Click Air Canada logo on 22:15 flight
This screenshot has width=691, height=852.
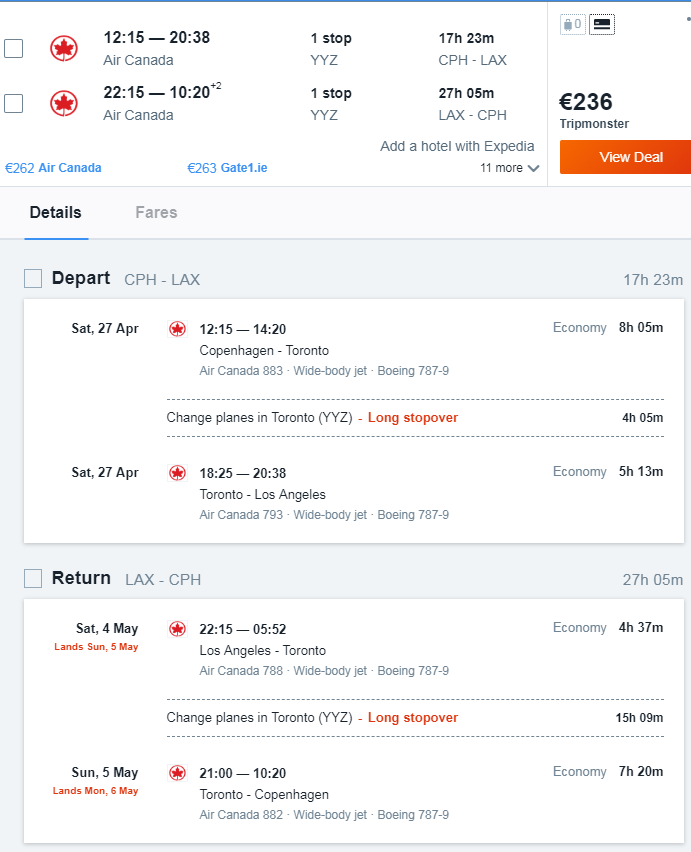(x=64, y=103)
